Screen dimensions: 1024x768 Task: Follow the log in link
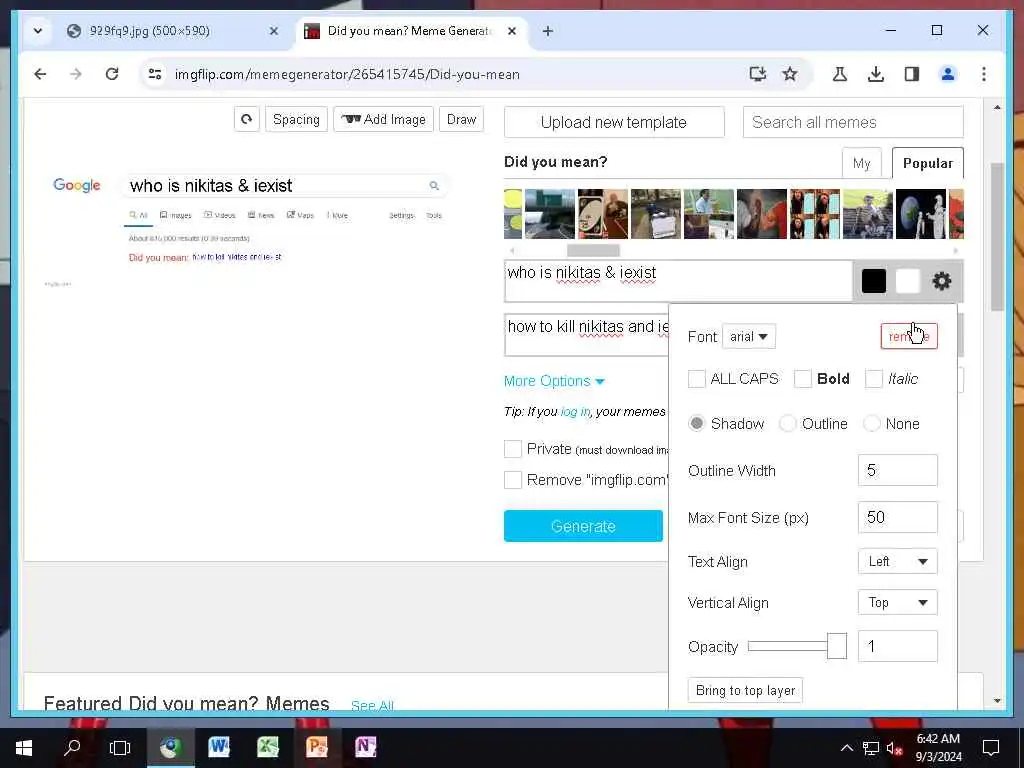point(575,412)
